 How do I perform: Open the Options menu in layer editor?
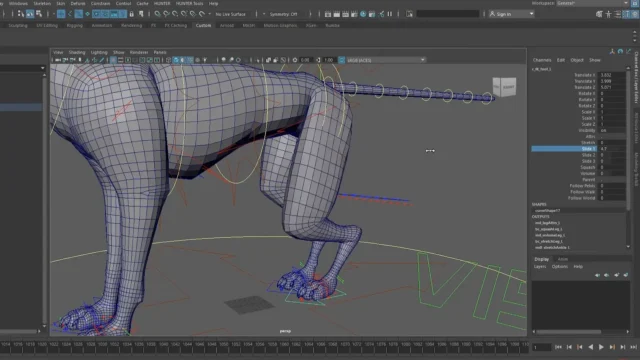coord(560,267)
